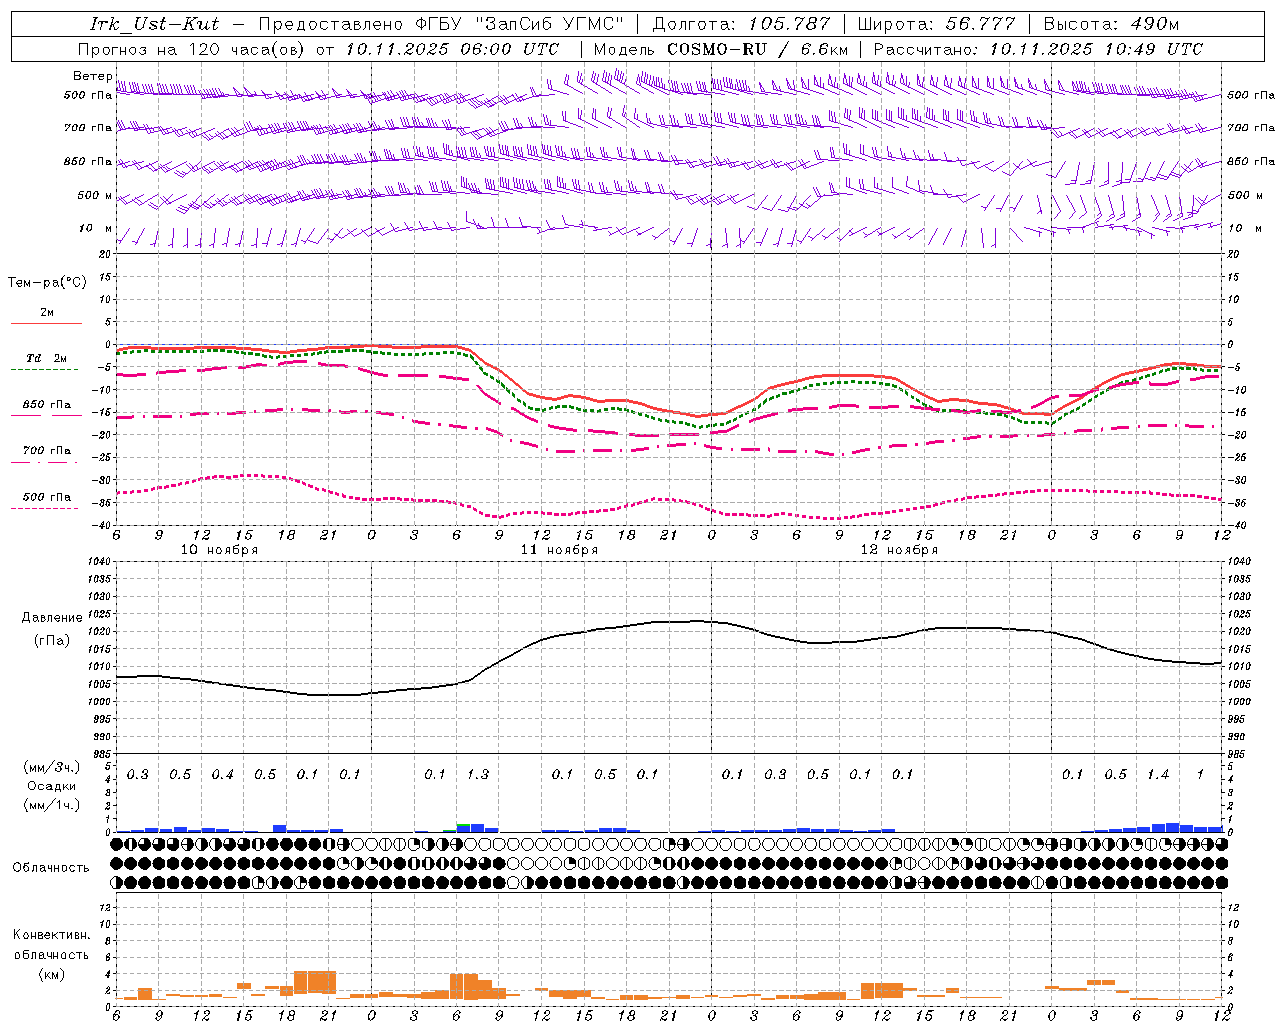Screen dimensions: 1280x1024
Task: Click the 10 ноября date label
Action: click(x=219, y=550)
